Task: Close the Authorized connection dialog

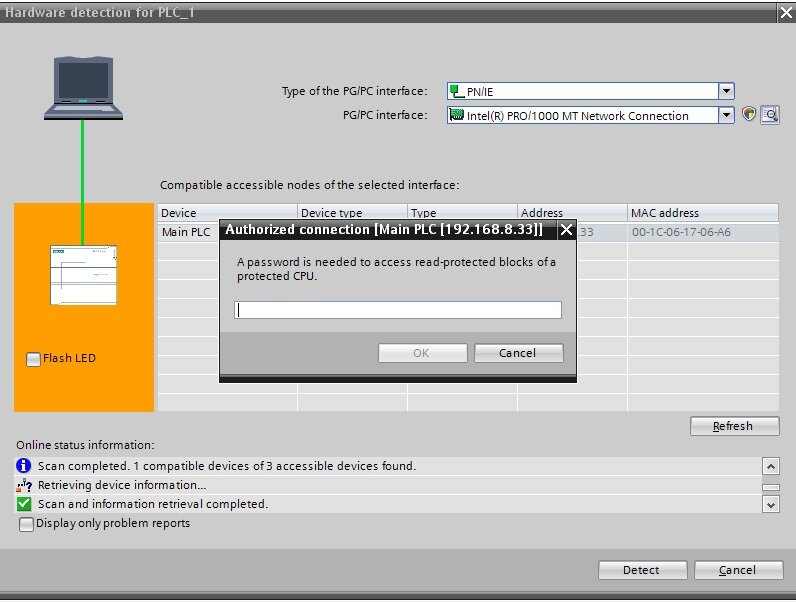Action: point(566,230)
